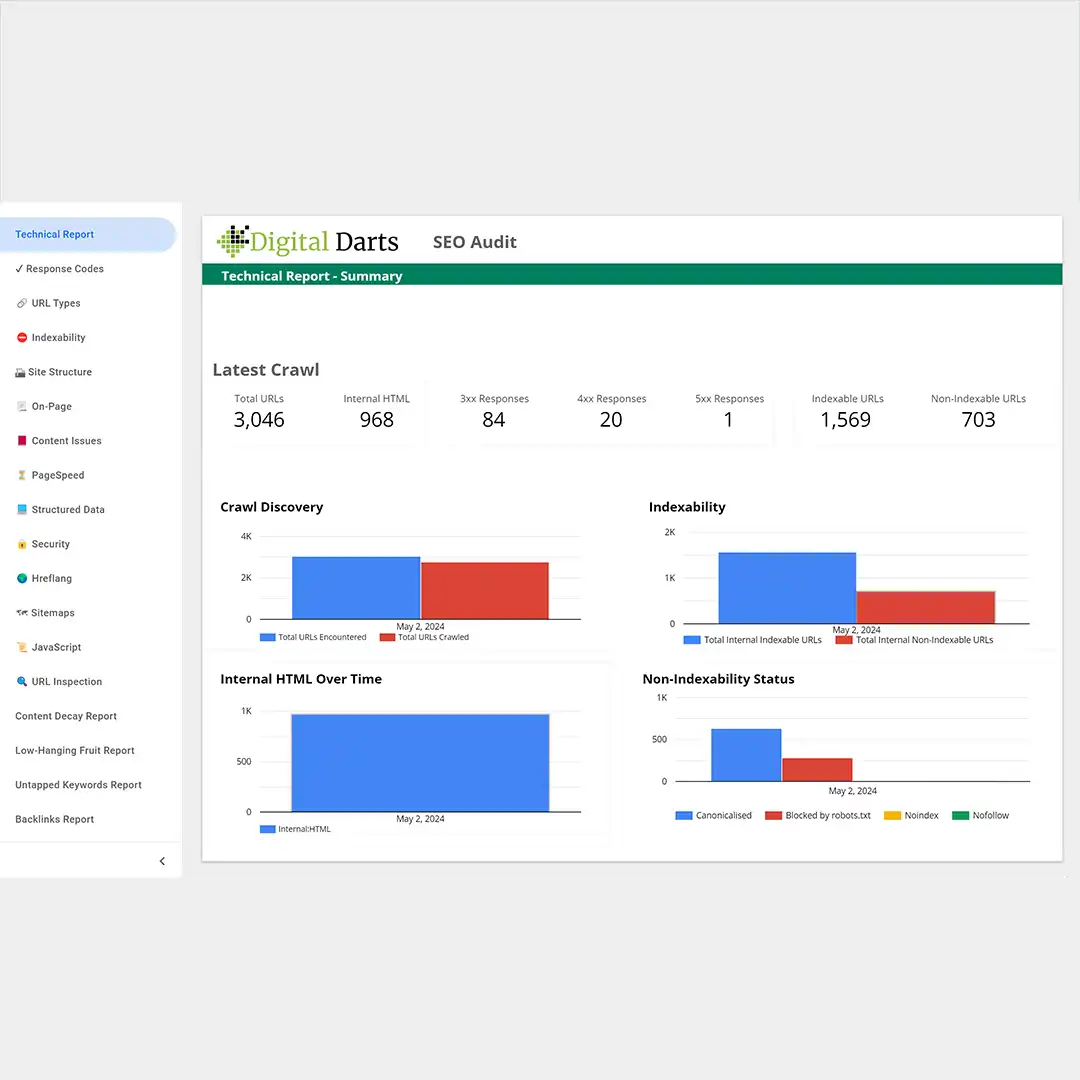Open the Low-Hanging Fruit Report
The width and height of the screenshot is (1080, 1080).
pos(75,751)
